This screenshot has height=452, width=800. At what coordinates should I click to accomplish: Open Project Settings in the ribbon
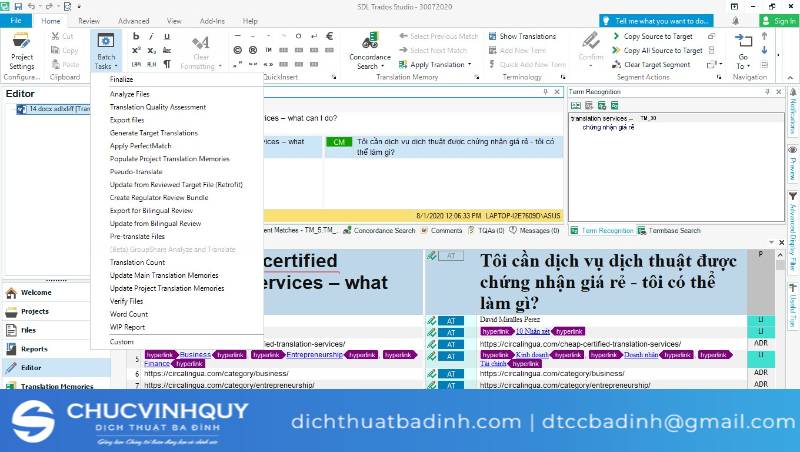click(x=21, y=51)
